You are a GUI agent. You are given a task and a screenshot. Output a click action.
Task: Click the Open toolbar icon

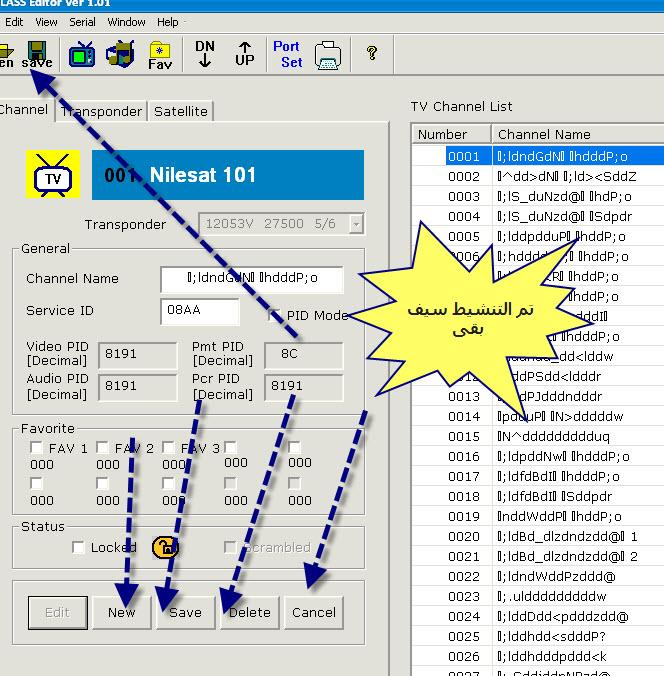pos(6,55)
